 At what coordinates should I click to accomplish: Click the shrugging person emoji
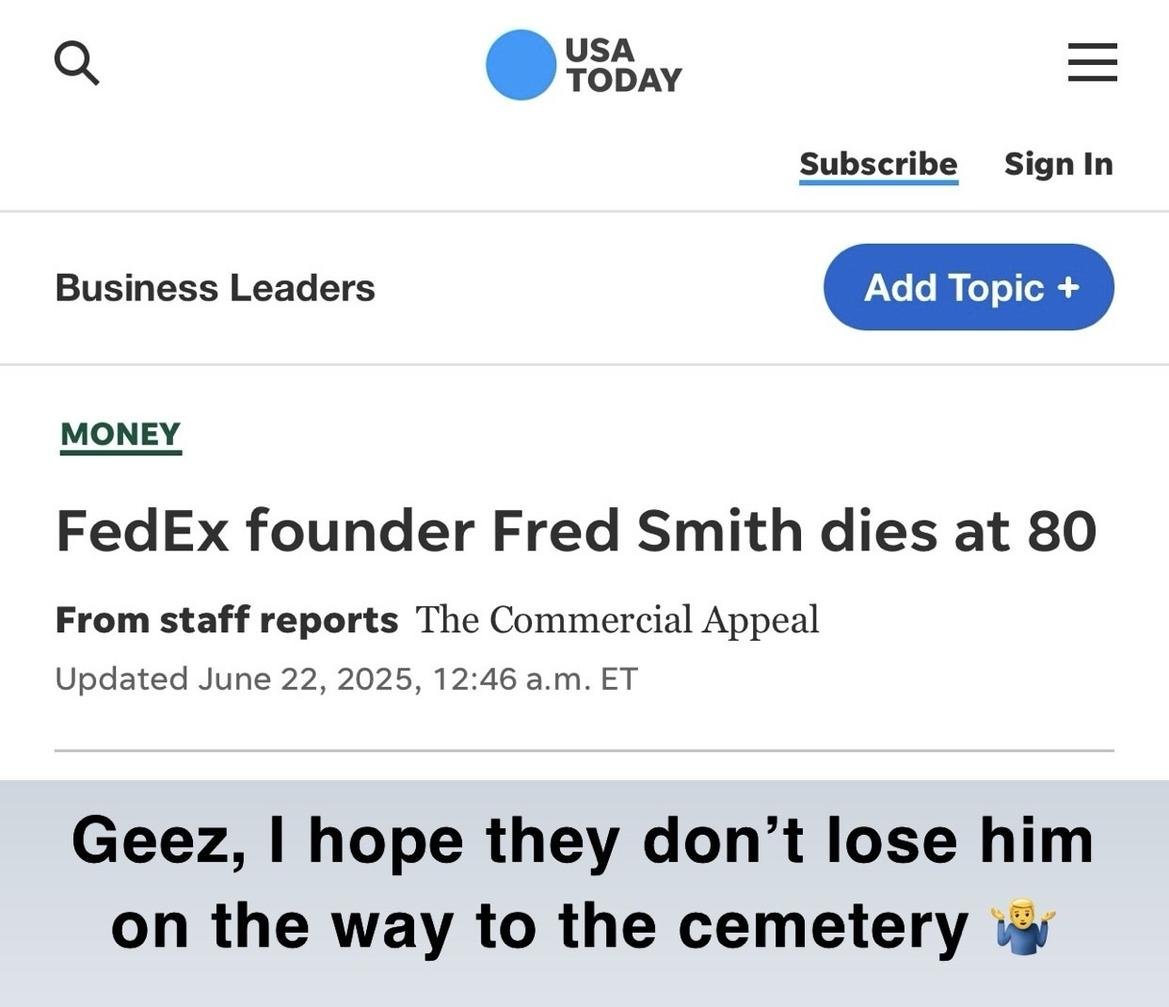tap(1020, 926)
